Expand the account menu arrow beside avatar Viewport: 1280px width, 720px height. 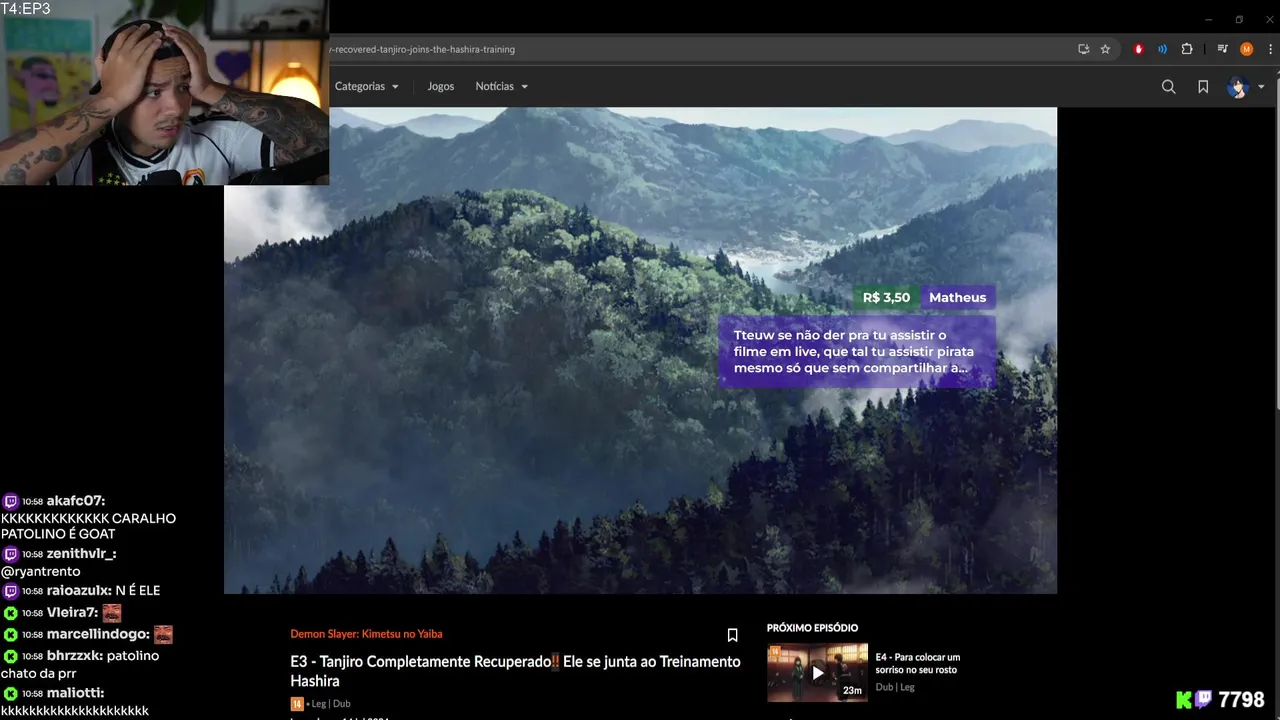[x=1261, y=87]
